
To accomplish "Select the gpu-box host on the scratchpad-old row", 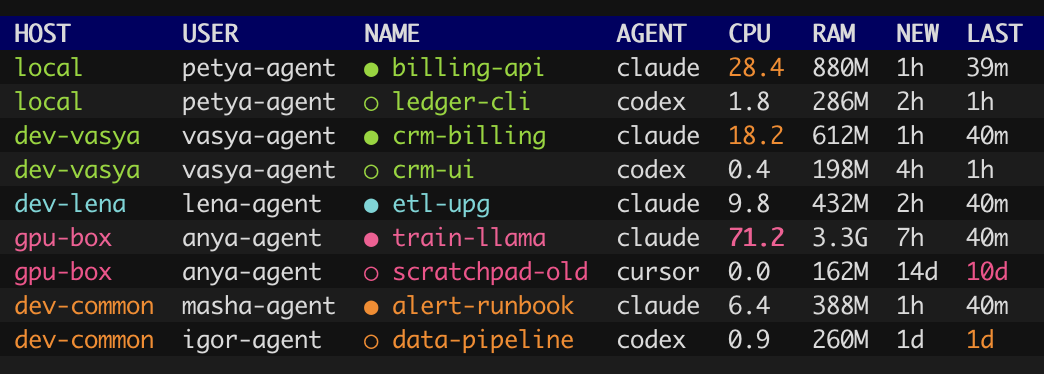I will point(63,272).
